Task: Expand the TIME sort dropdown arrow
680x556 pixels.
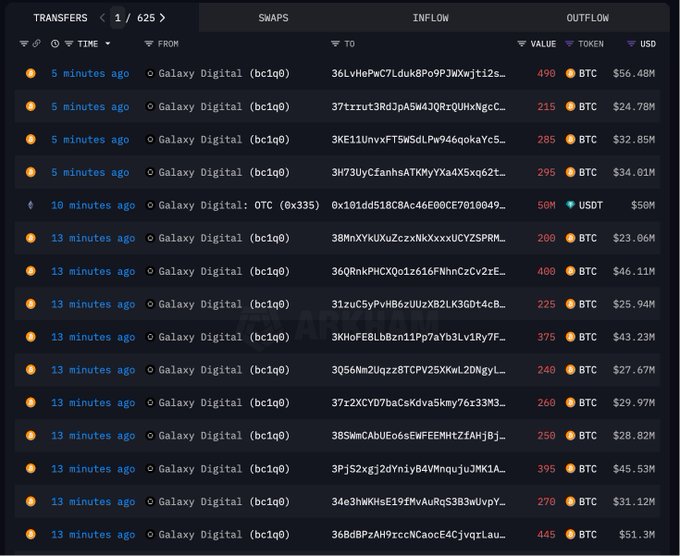Action: tap(108, 44)
